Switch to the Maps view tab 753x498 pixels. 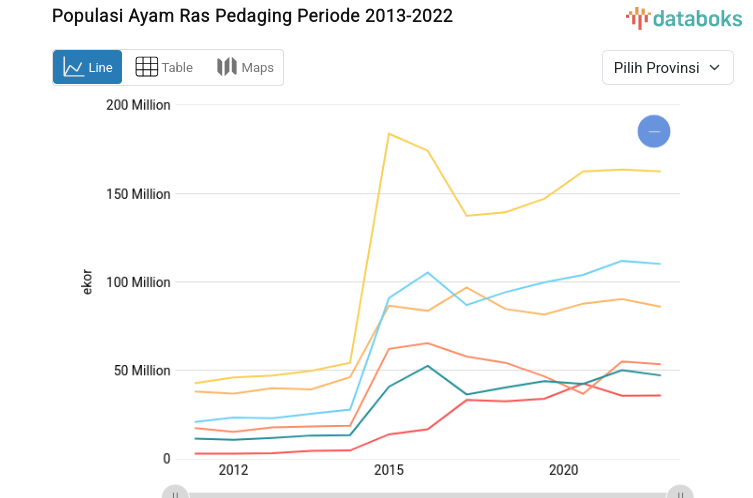pos(245,67)
